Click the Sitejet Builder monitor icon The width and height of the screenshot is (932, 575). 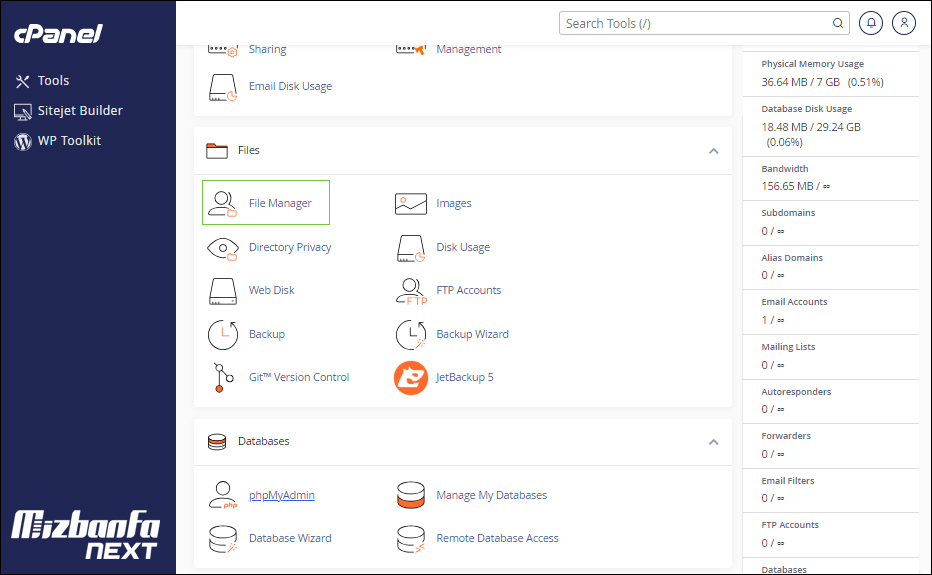pos(23,112)
